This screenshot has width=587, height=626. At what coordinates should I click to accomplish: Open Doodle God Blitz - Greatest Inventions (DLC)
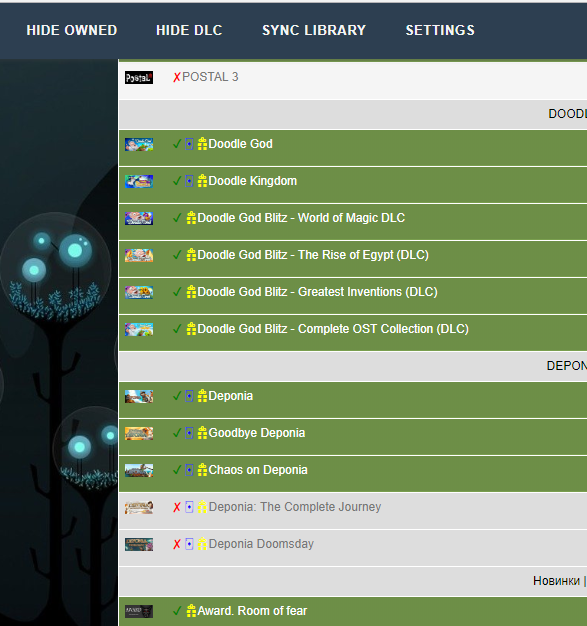(x=317, y=292)
